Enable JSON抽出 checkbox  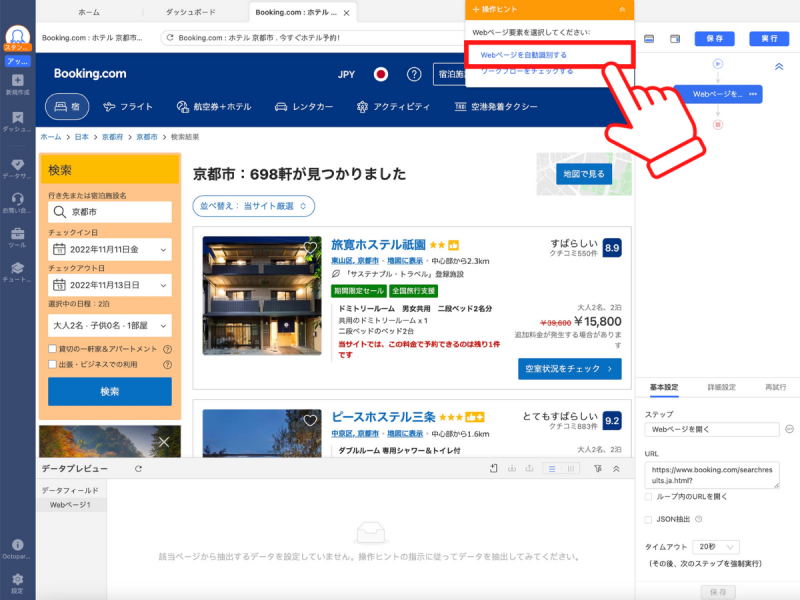[648, 519]
